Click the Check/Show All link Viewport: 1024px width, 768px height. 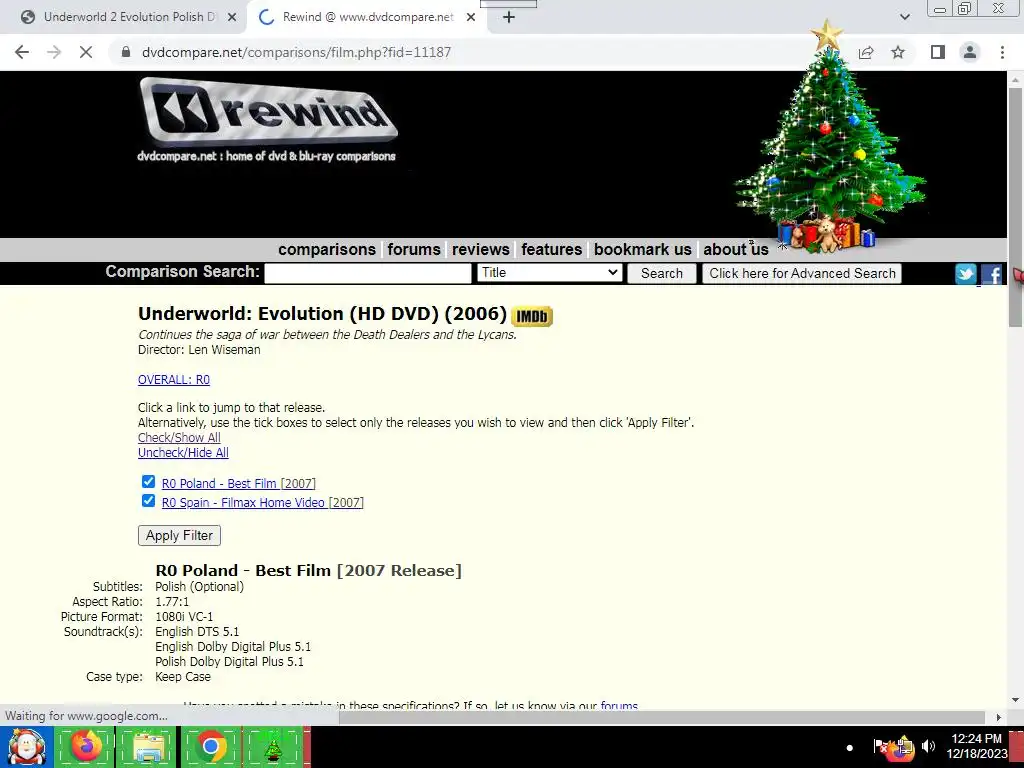(x=180, y=438)
